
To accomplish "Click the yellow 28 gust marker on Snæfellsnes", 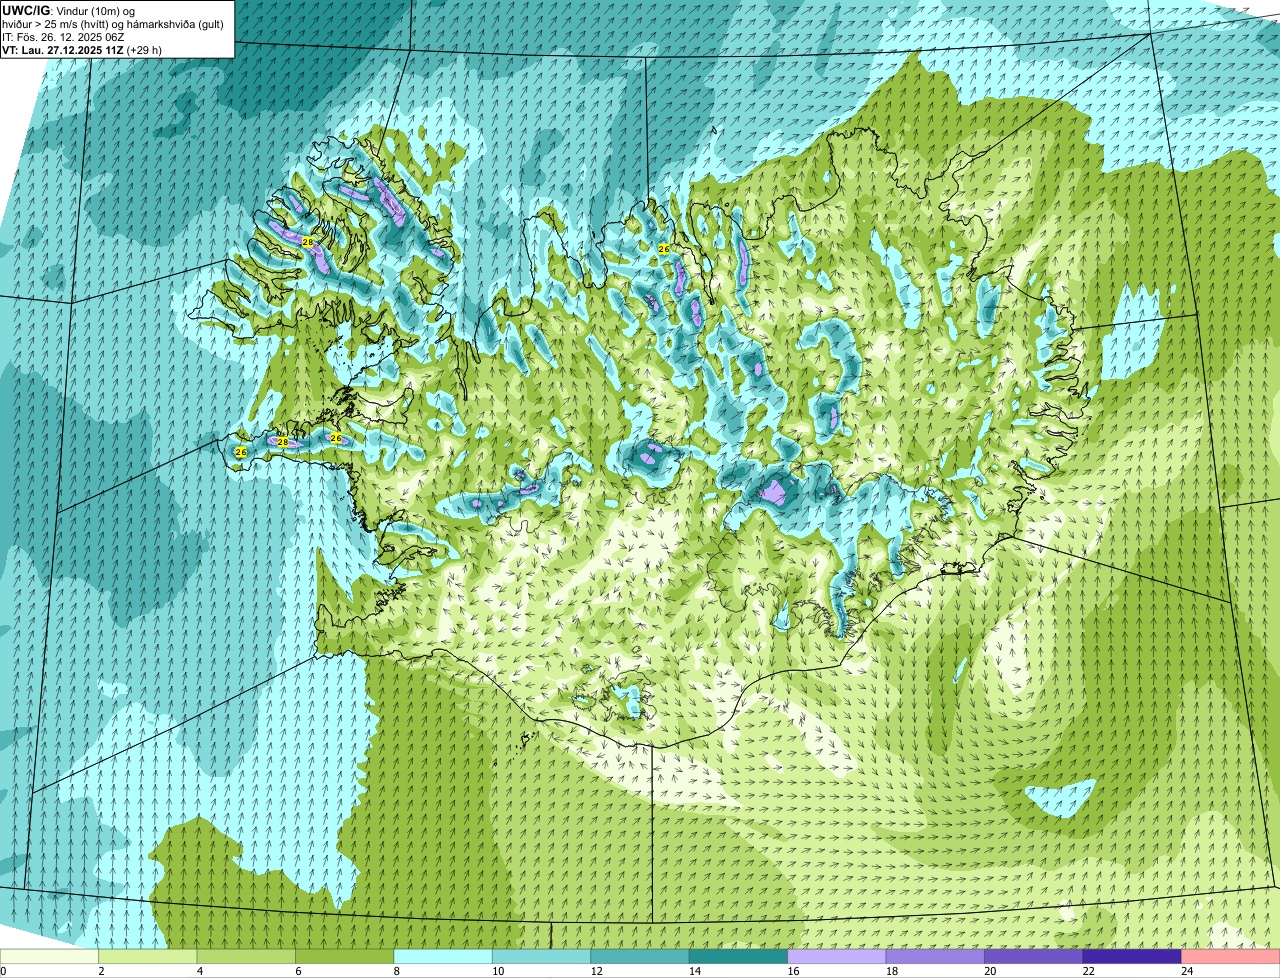I will (282, 442).
